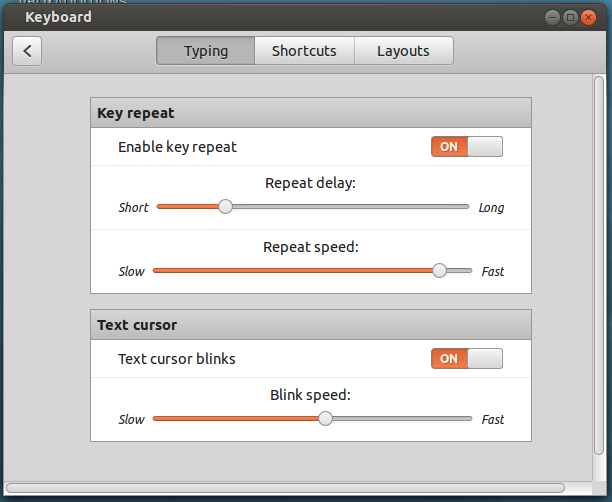Click the Long end of Repeat delay
The width and height of the screenshot is (612, 502).
[491, 208]
